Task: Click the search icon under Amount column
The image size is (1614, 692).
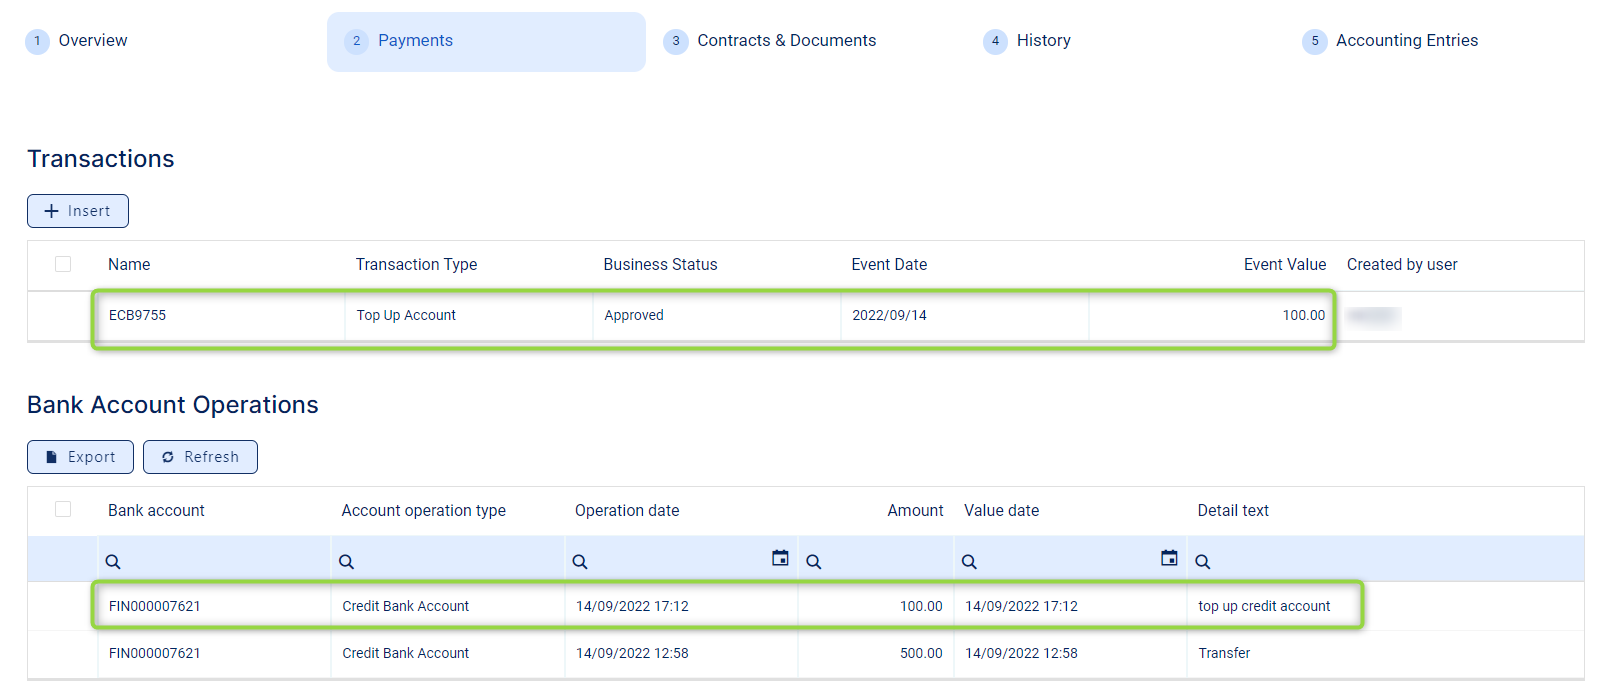Action: pyautogui.click(x=814, y=562)
